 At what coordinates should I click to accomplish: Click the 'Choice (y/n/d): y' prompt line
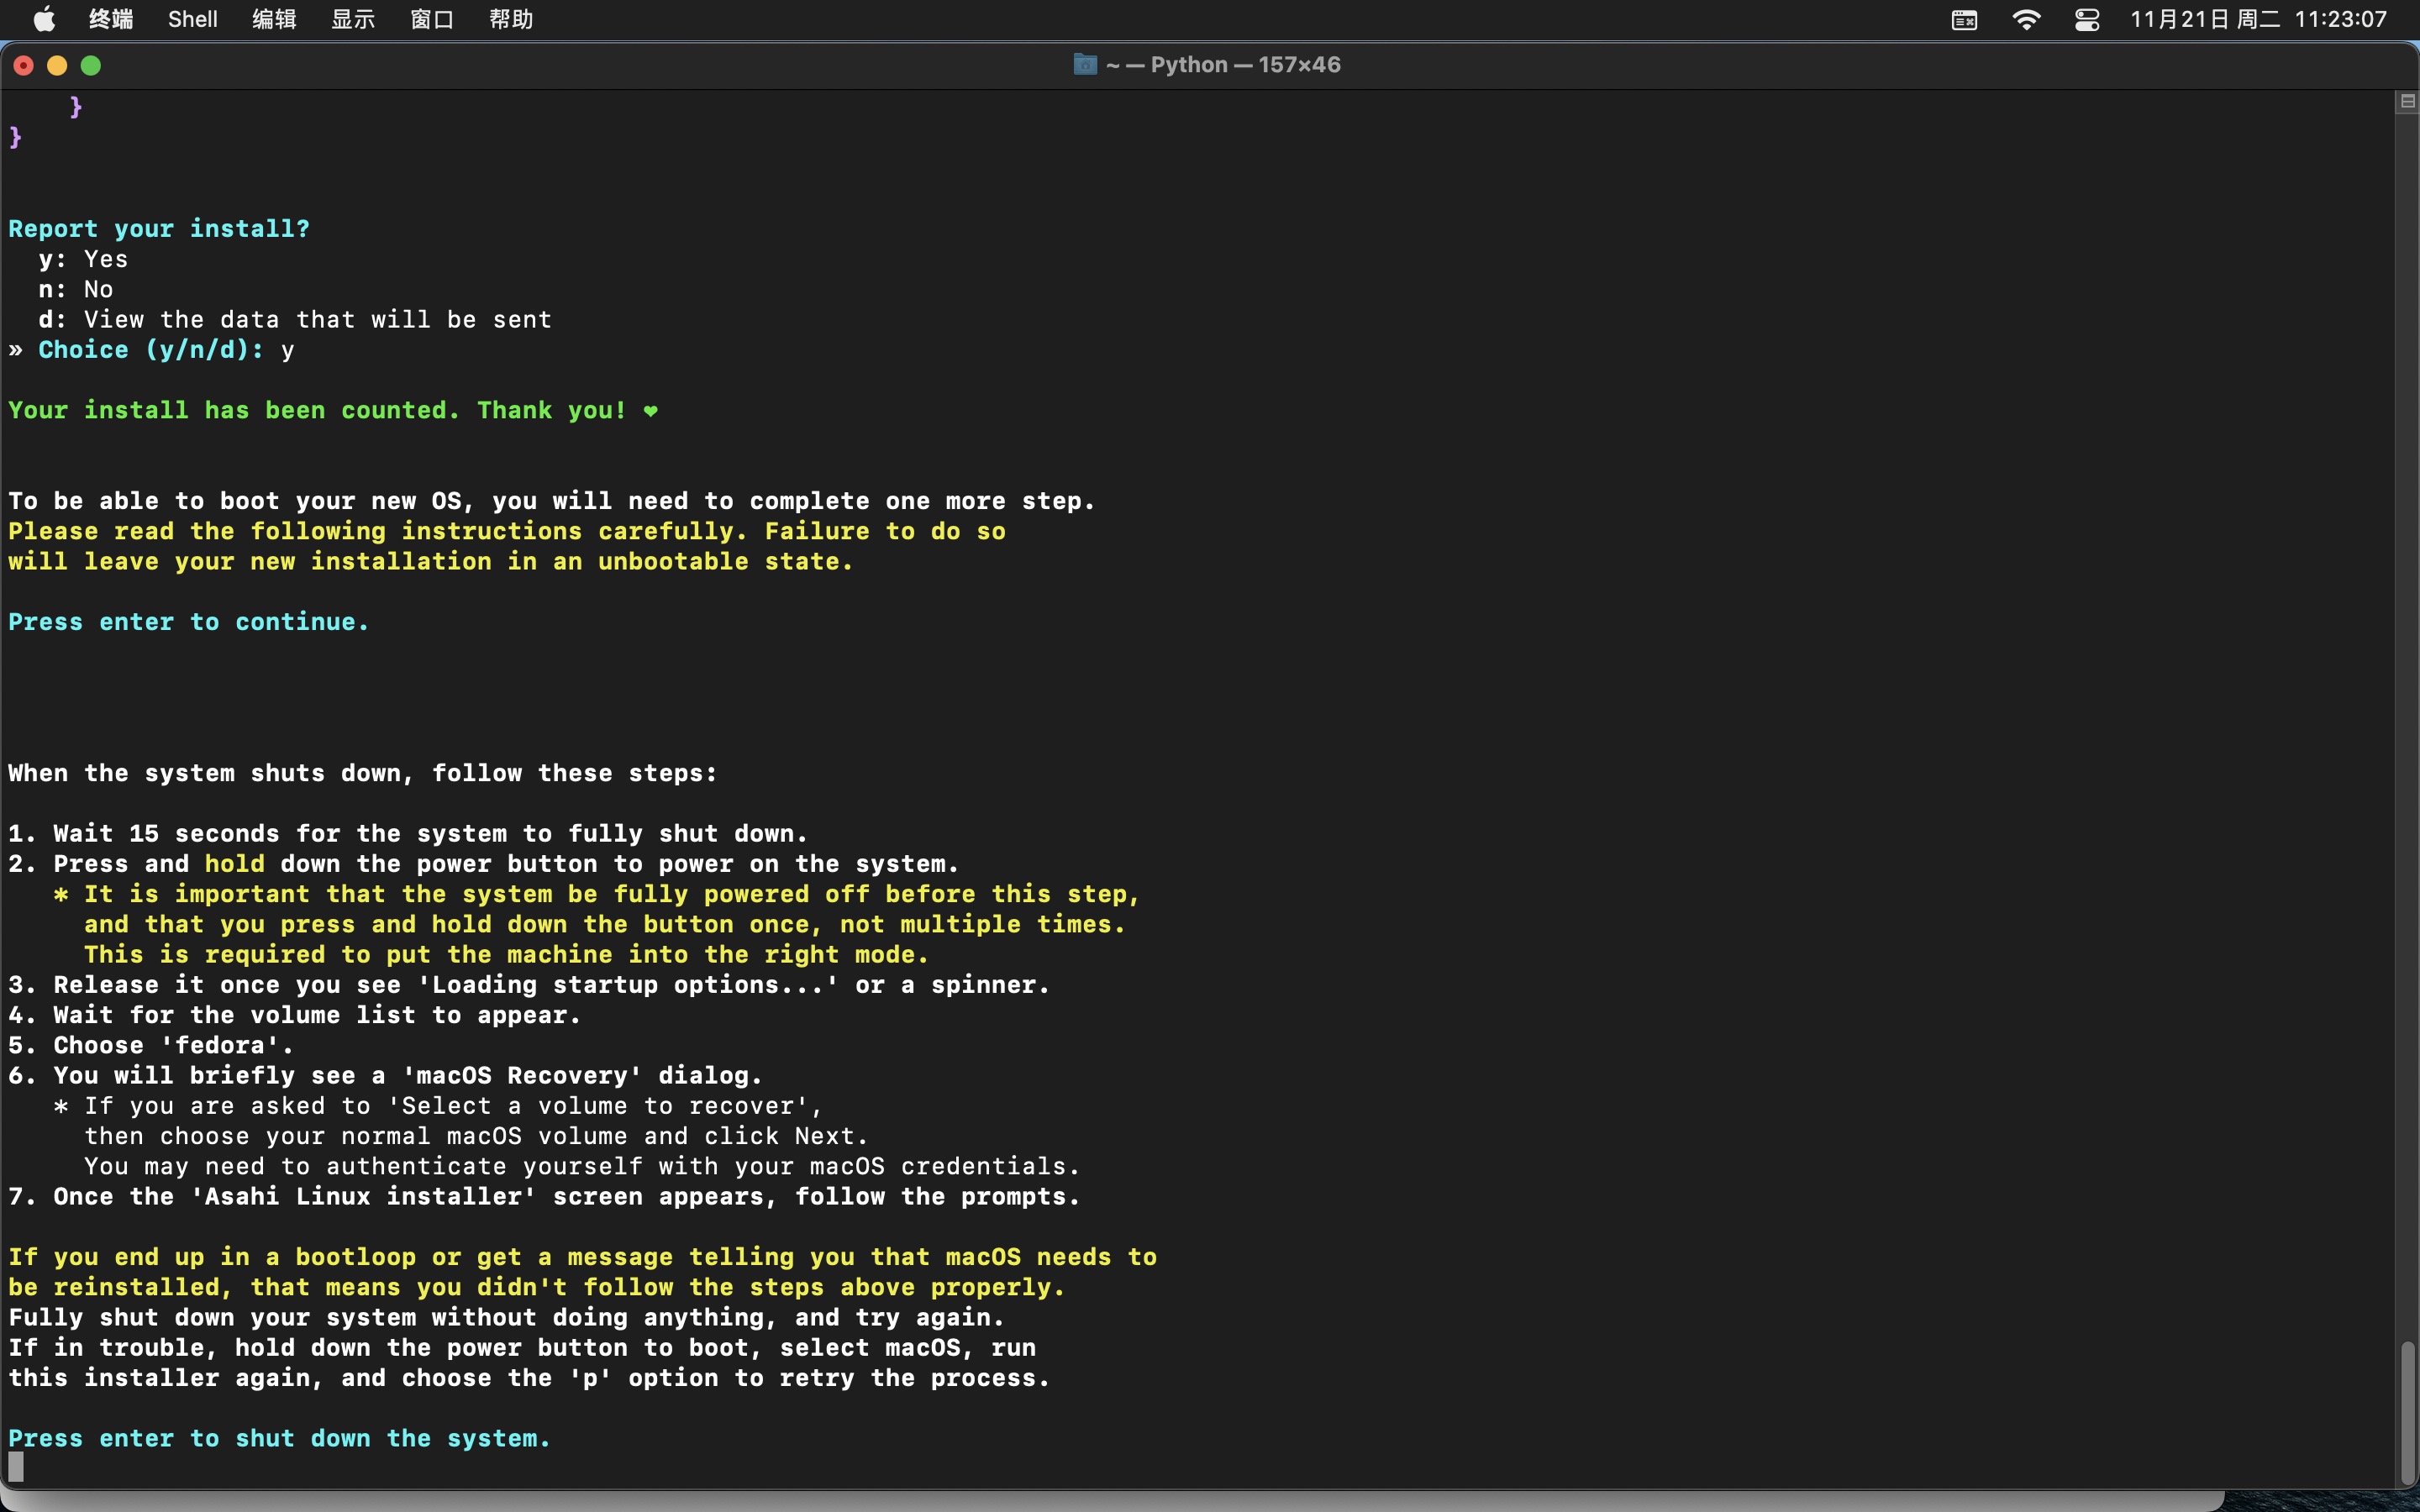pos(151,349)
